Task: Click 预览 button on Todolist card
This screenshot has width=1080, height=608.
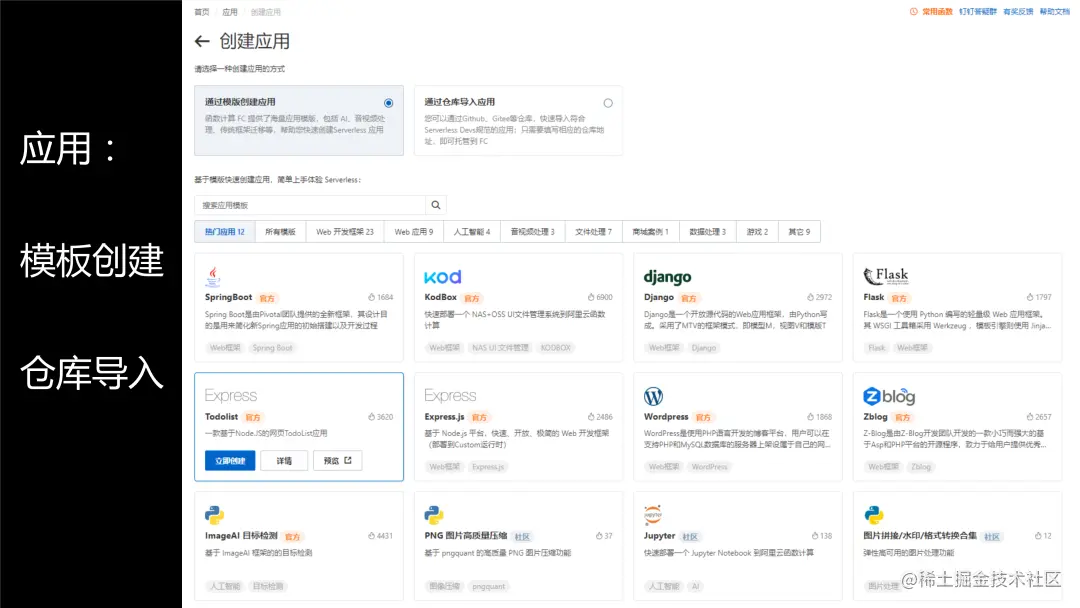Action: pyautogui.click(x=338, y=461)
